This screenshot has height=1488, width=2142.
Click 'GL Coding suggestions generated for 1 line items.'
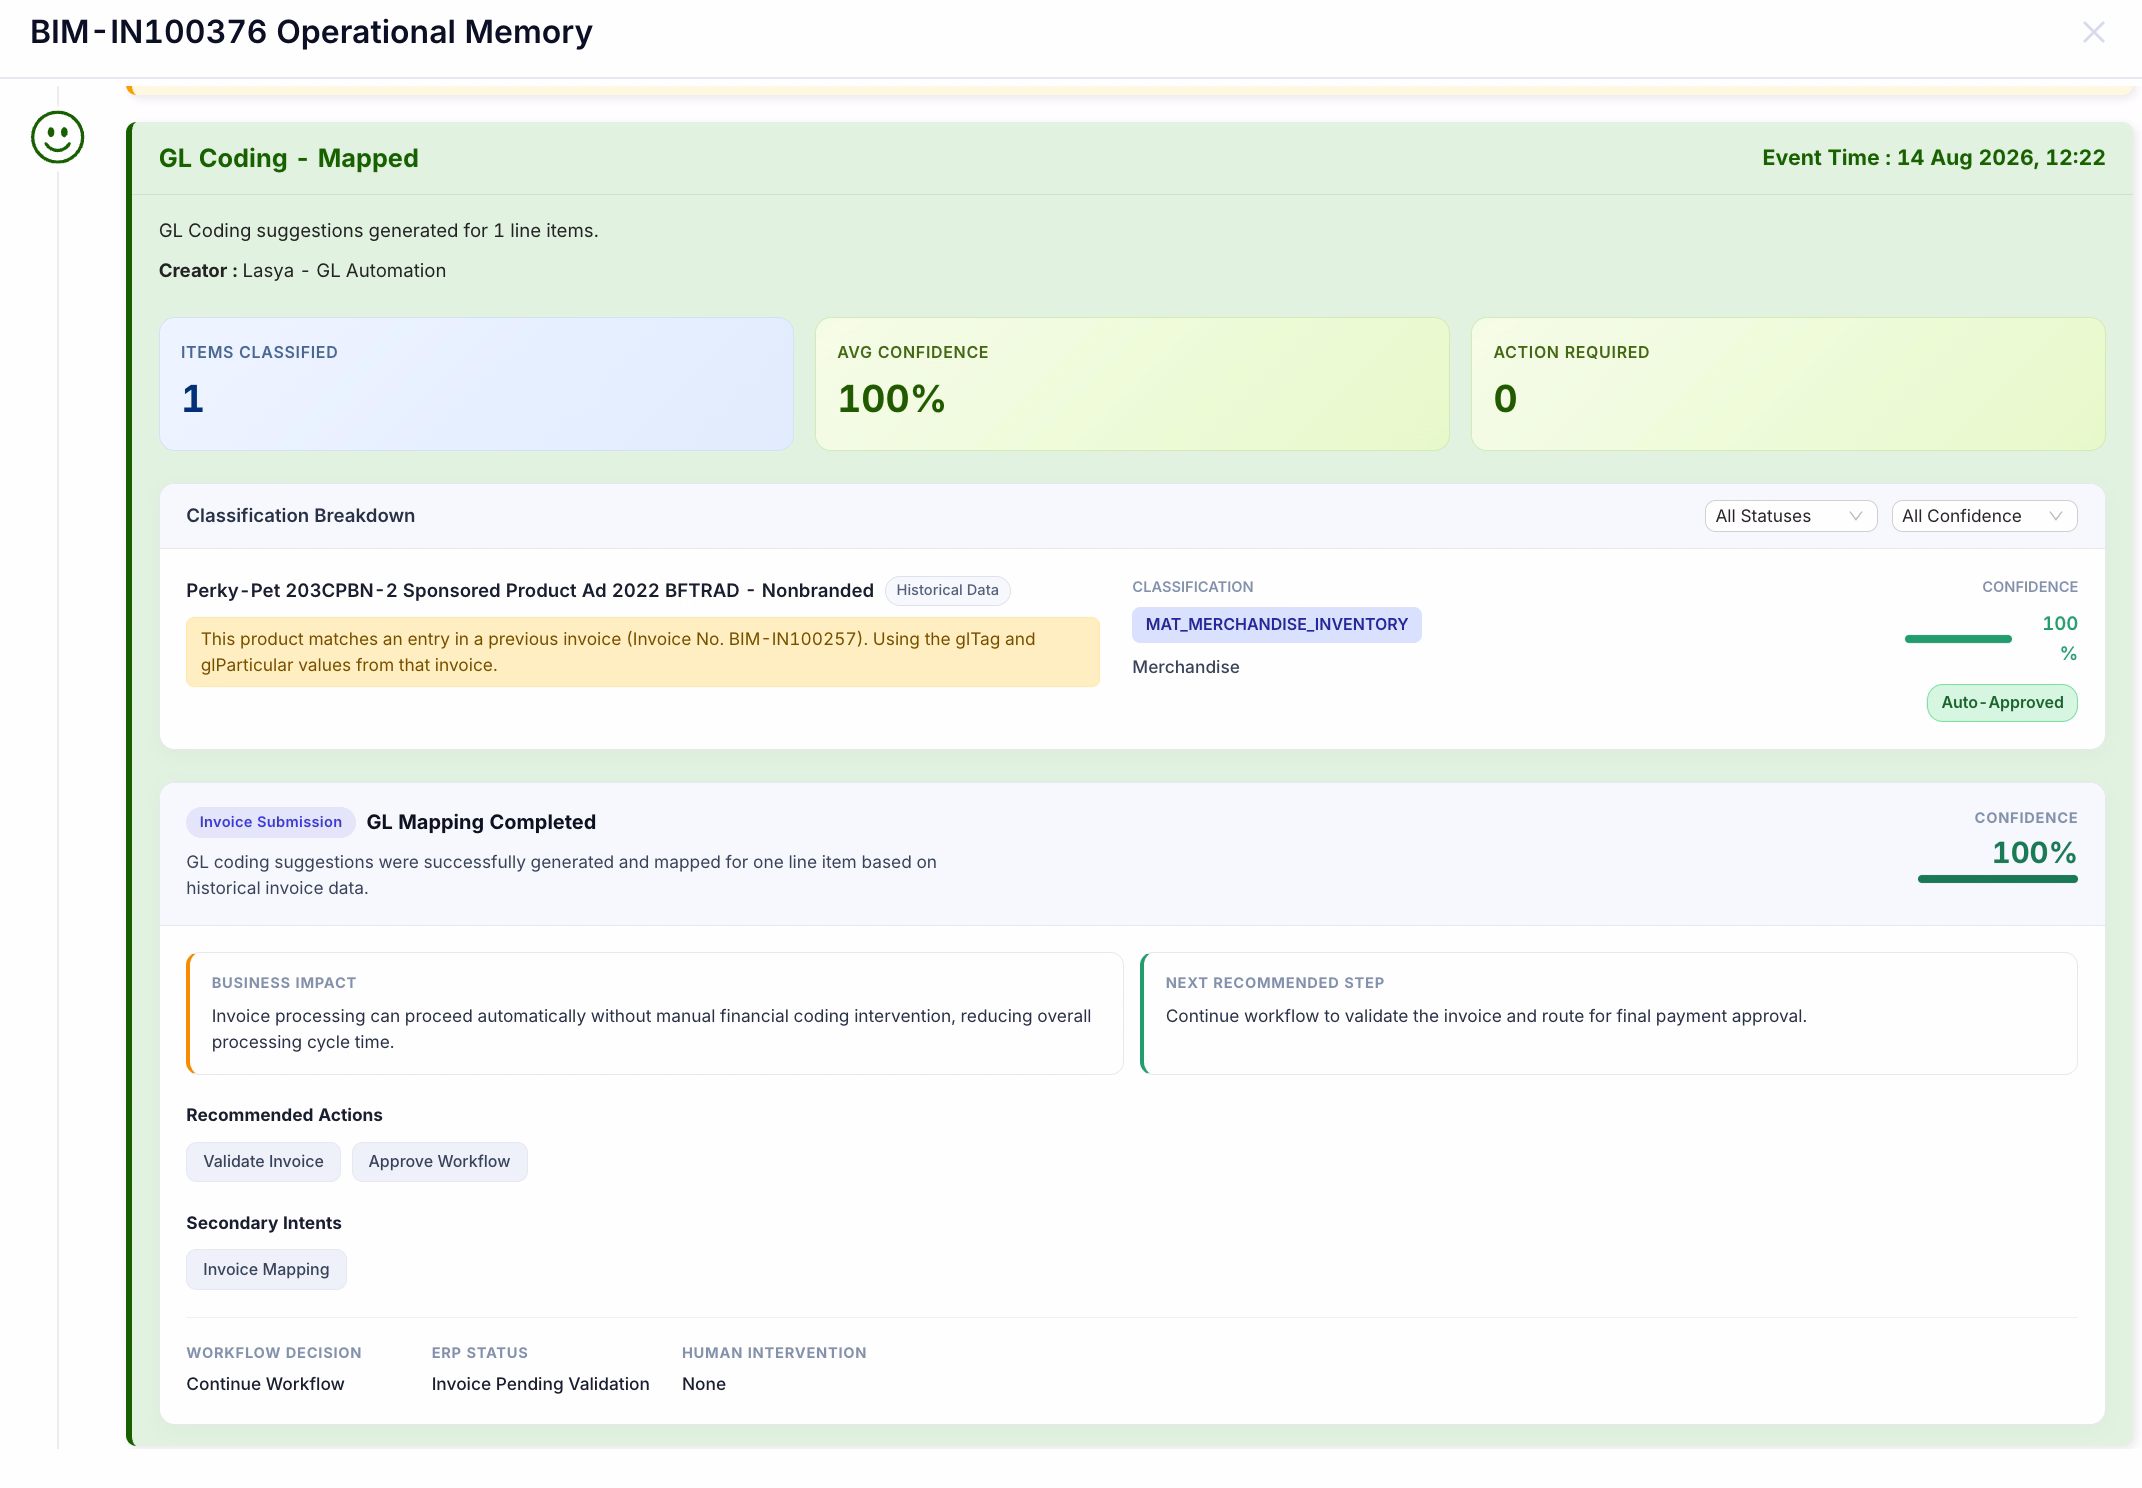pos(378,230)
